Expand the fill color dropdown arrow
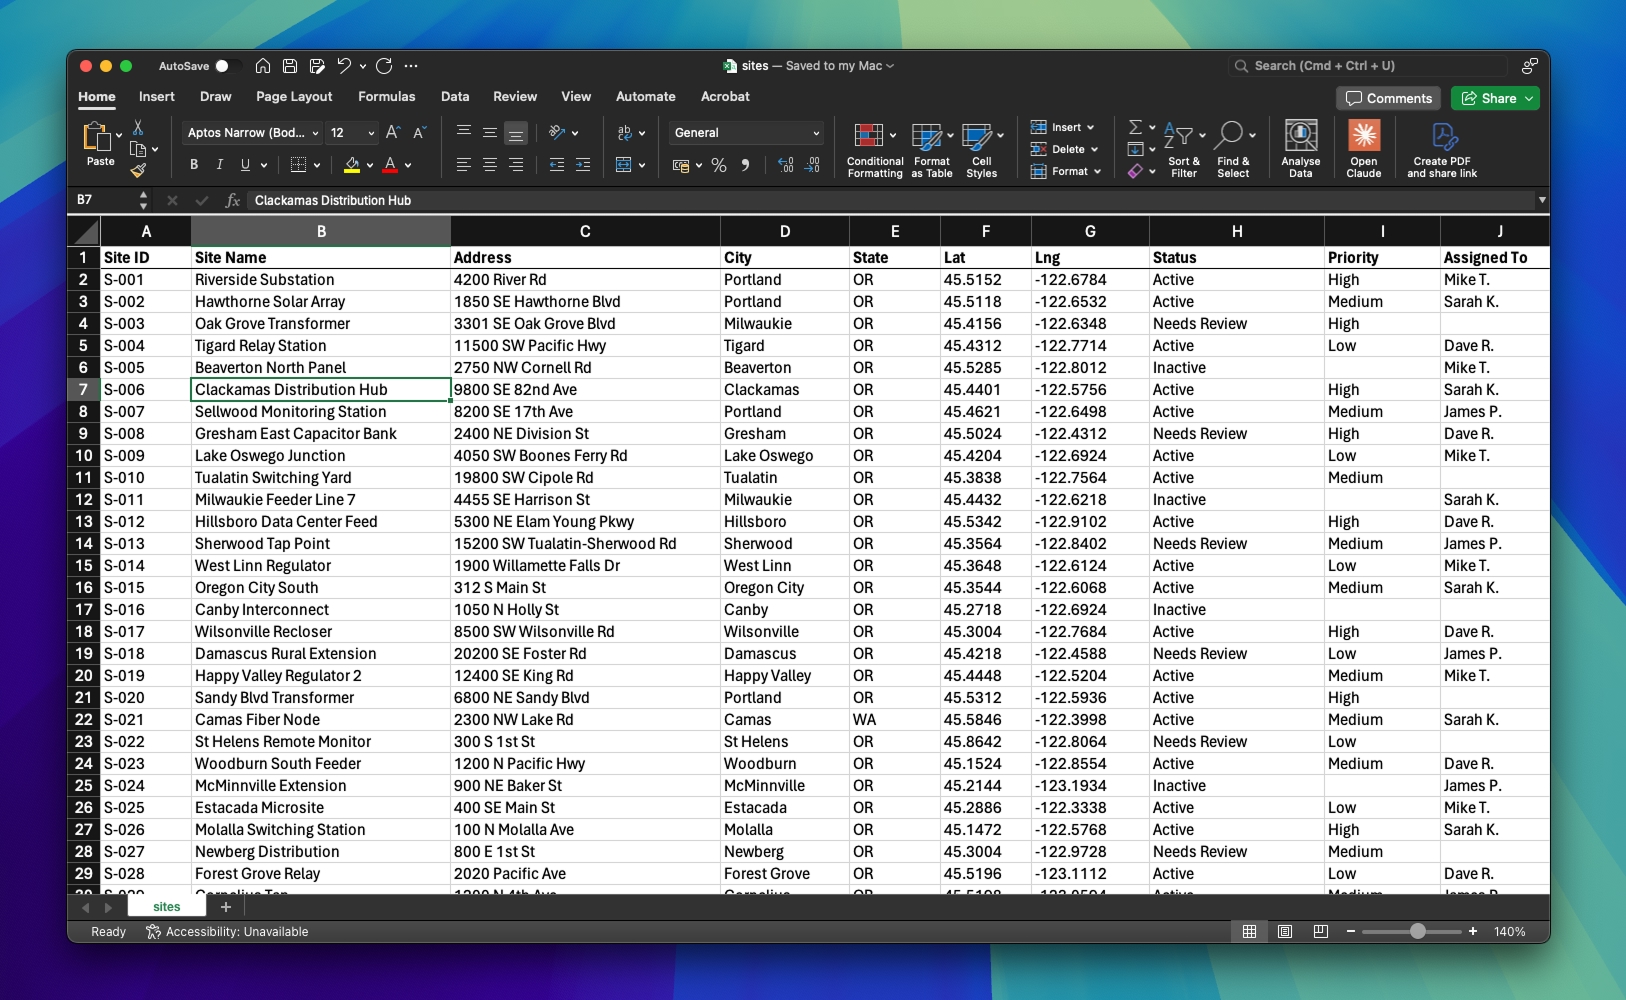This screenshot has width=1626, height=1000. (x=368, y=165)
